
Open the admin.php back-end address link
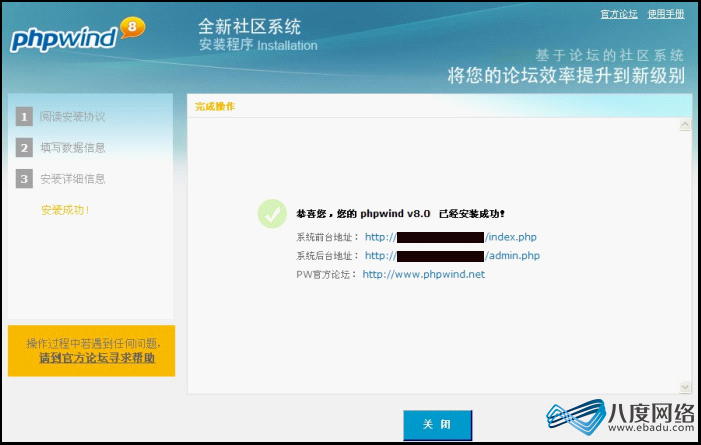tap(452, 256)
